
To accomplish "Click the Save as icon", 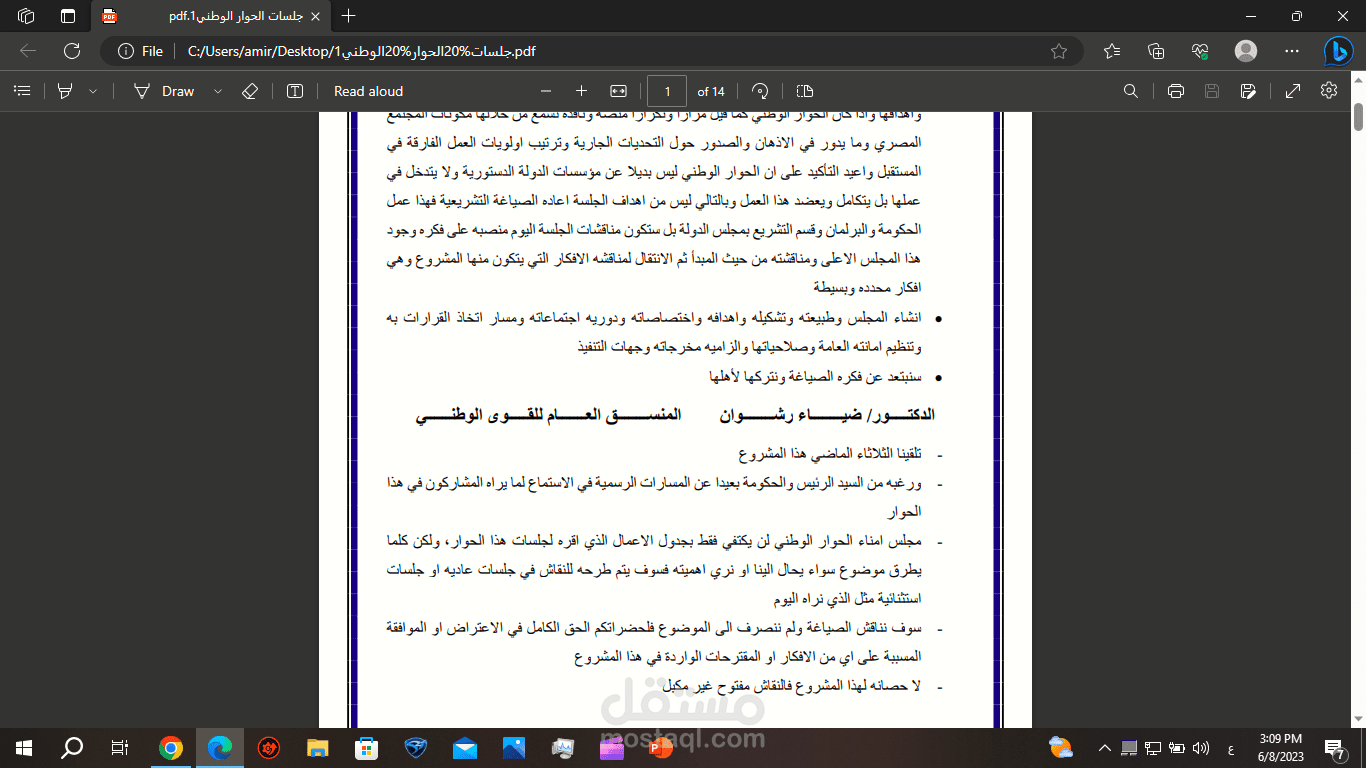I will click(x=1248, y=91).
